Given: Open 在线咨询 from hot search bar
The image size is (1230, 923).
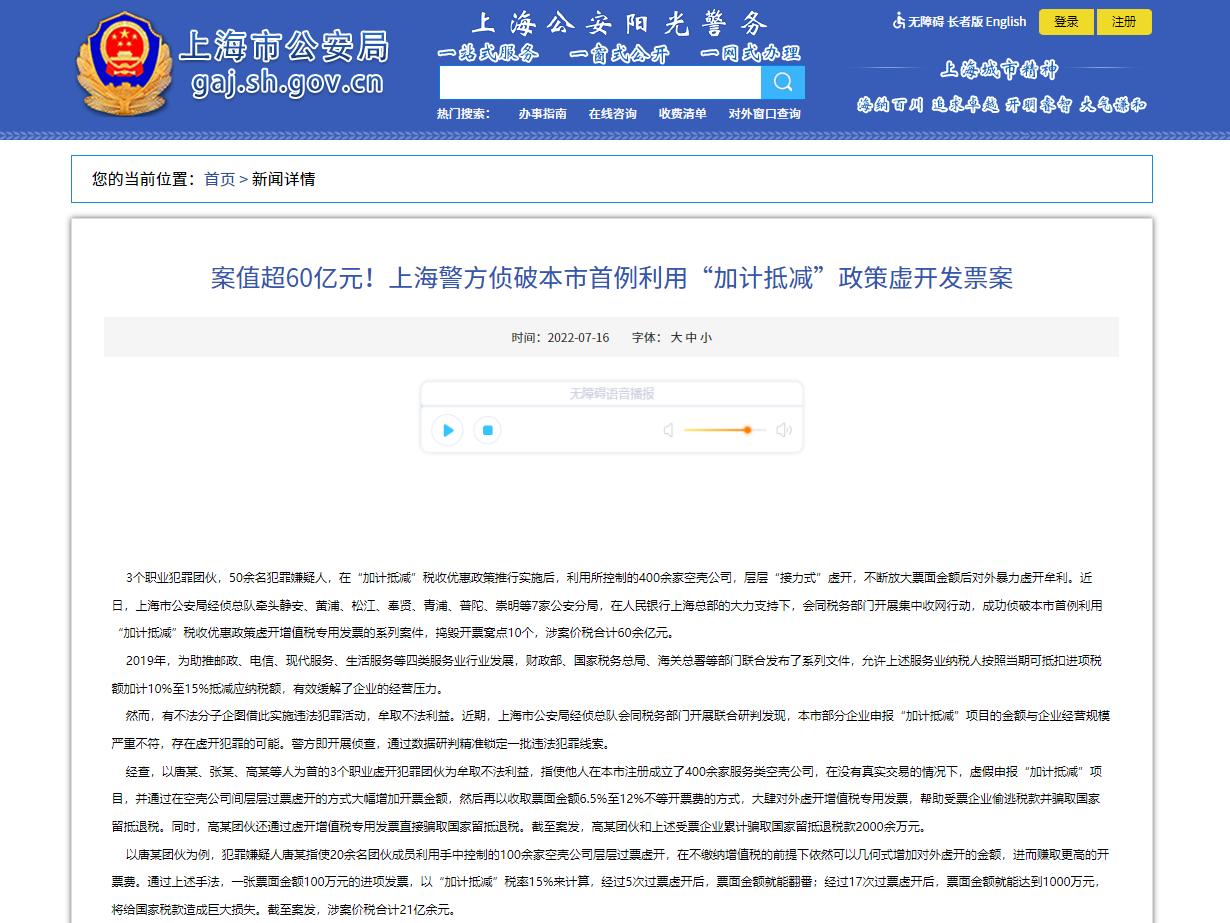Looking at the screenshot, I should click(x=613, y=113).
